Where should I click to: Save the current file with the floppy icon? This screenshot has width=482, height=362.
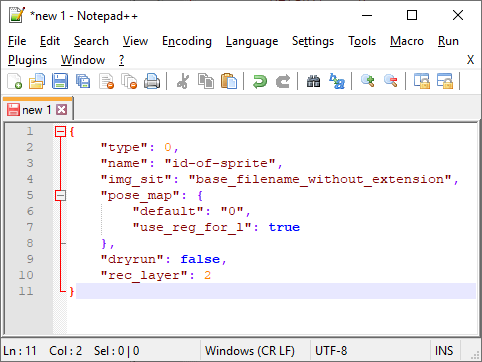click(60, 81)
